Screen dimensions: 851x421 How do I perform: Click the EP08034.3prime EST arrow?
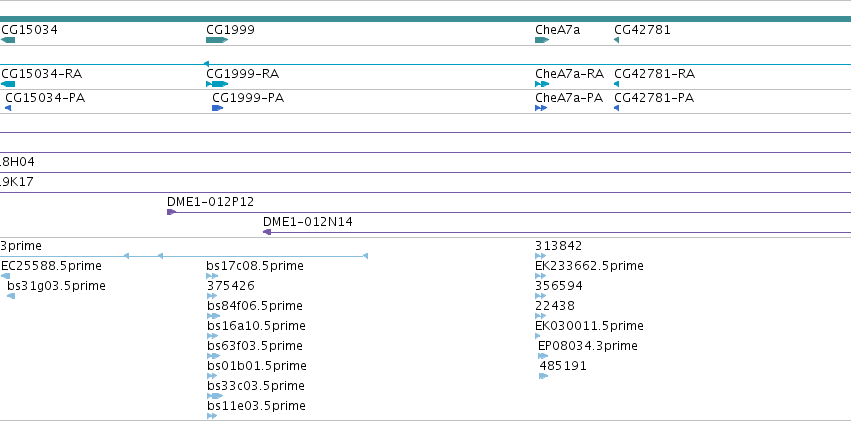coord(543,356)
